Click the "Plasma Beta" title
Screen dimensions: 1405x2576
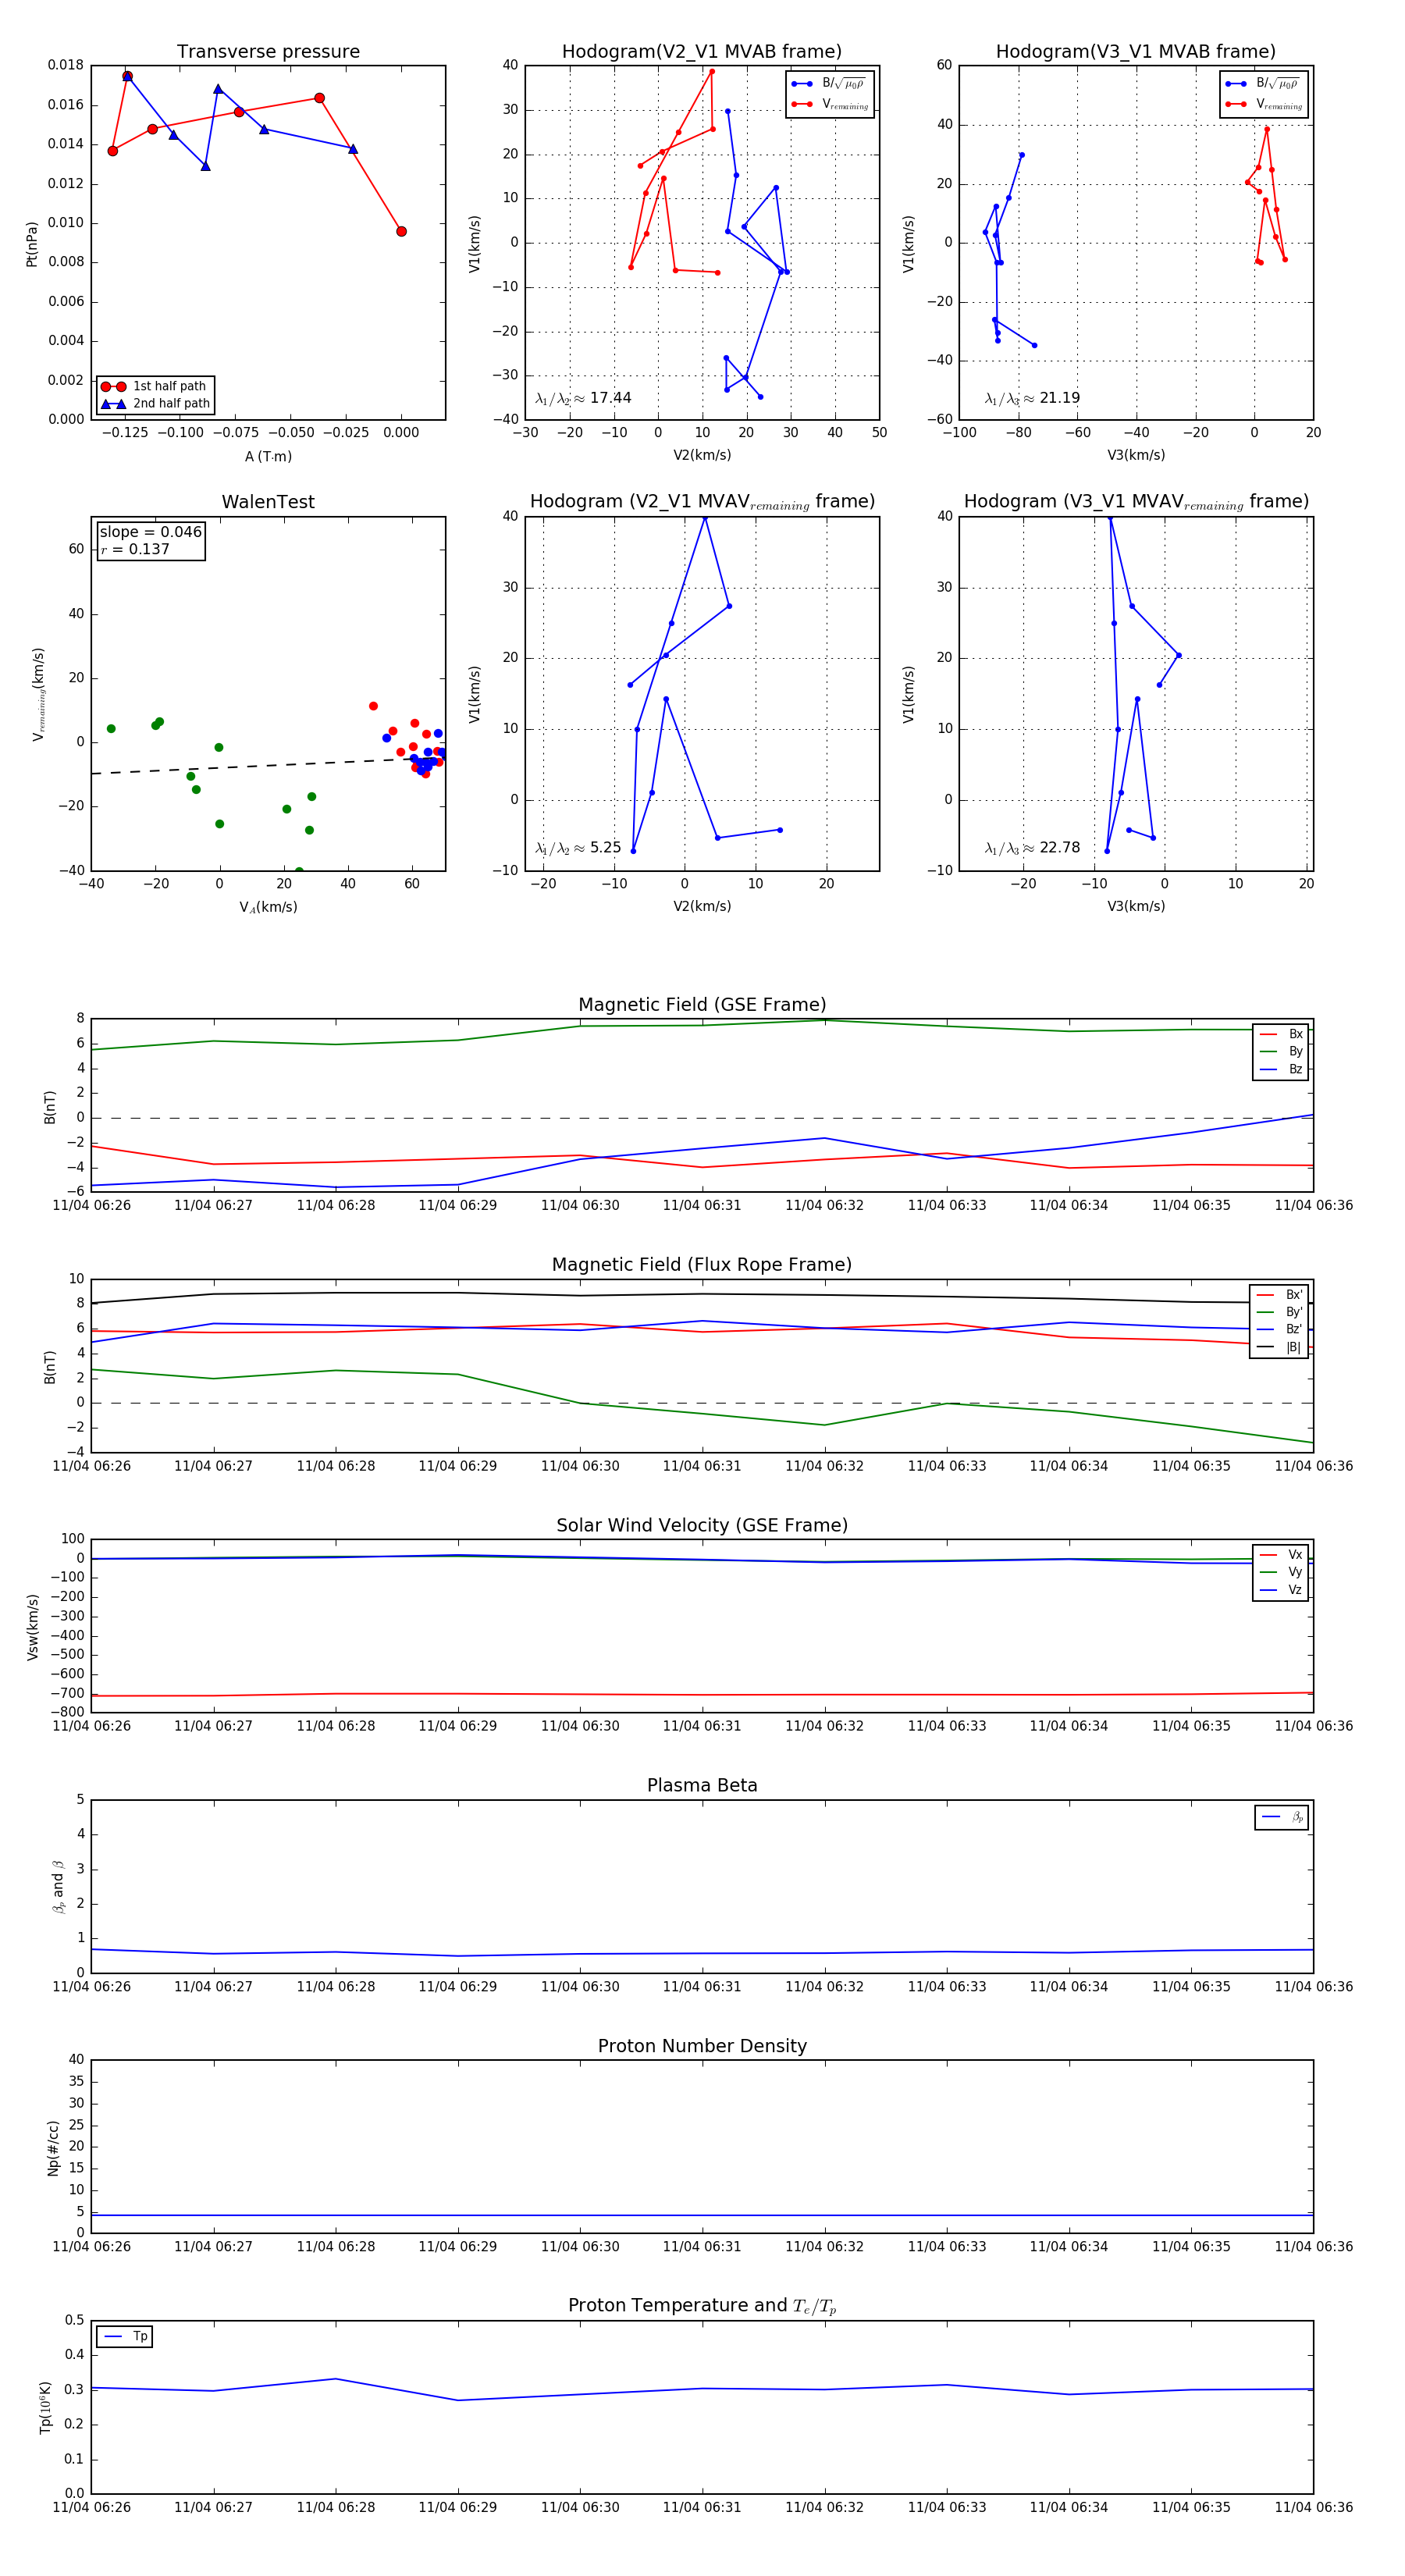click(x=702, y=1785)
